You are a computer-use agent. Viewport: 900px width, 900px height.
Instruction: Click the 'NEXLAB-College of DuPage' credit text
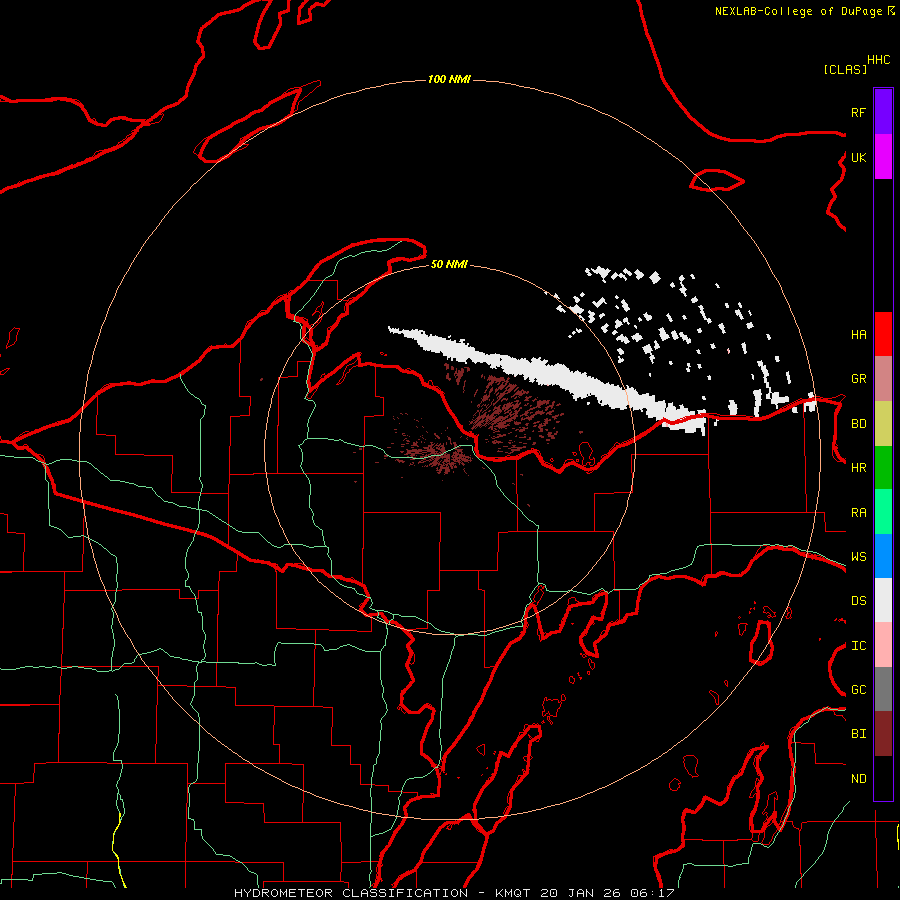click(798, 11)
